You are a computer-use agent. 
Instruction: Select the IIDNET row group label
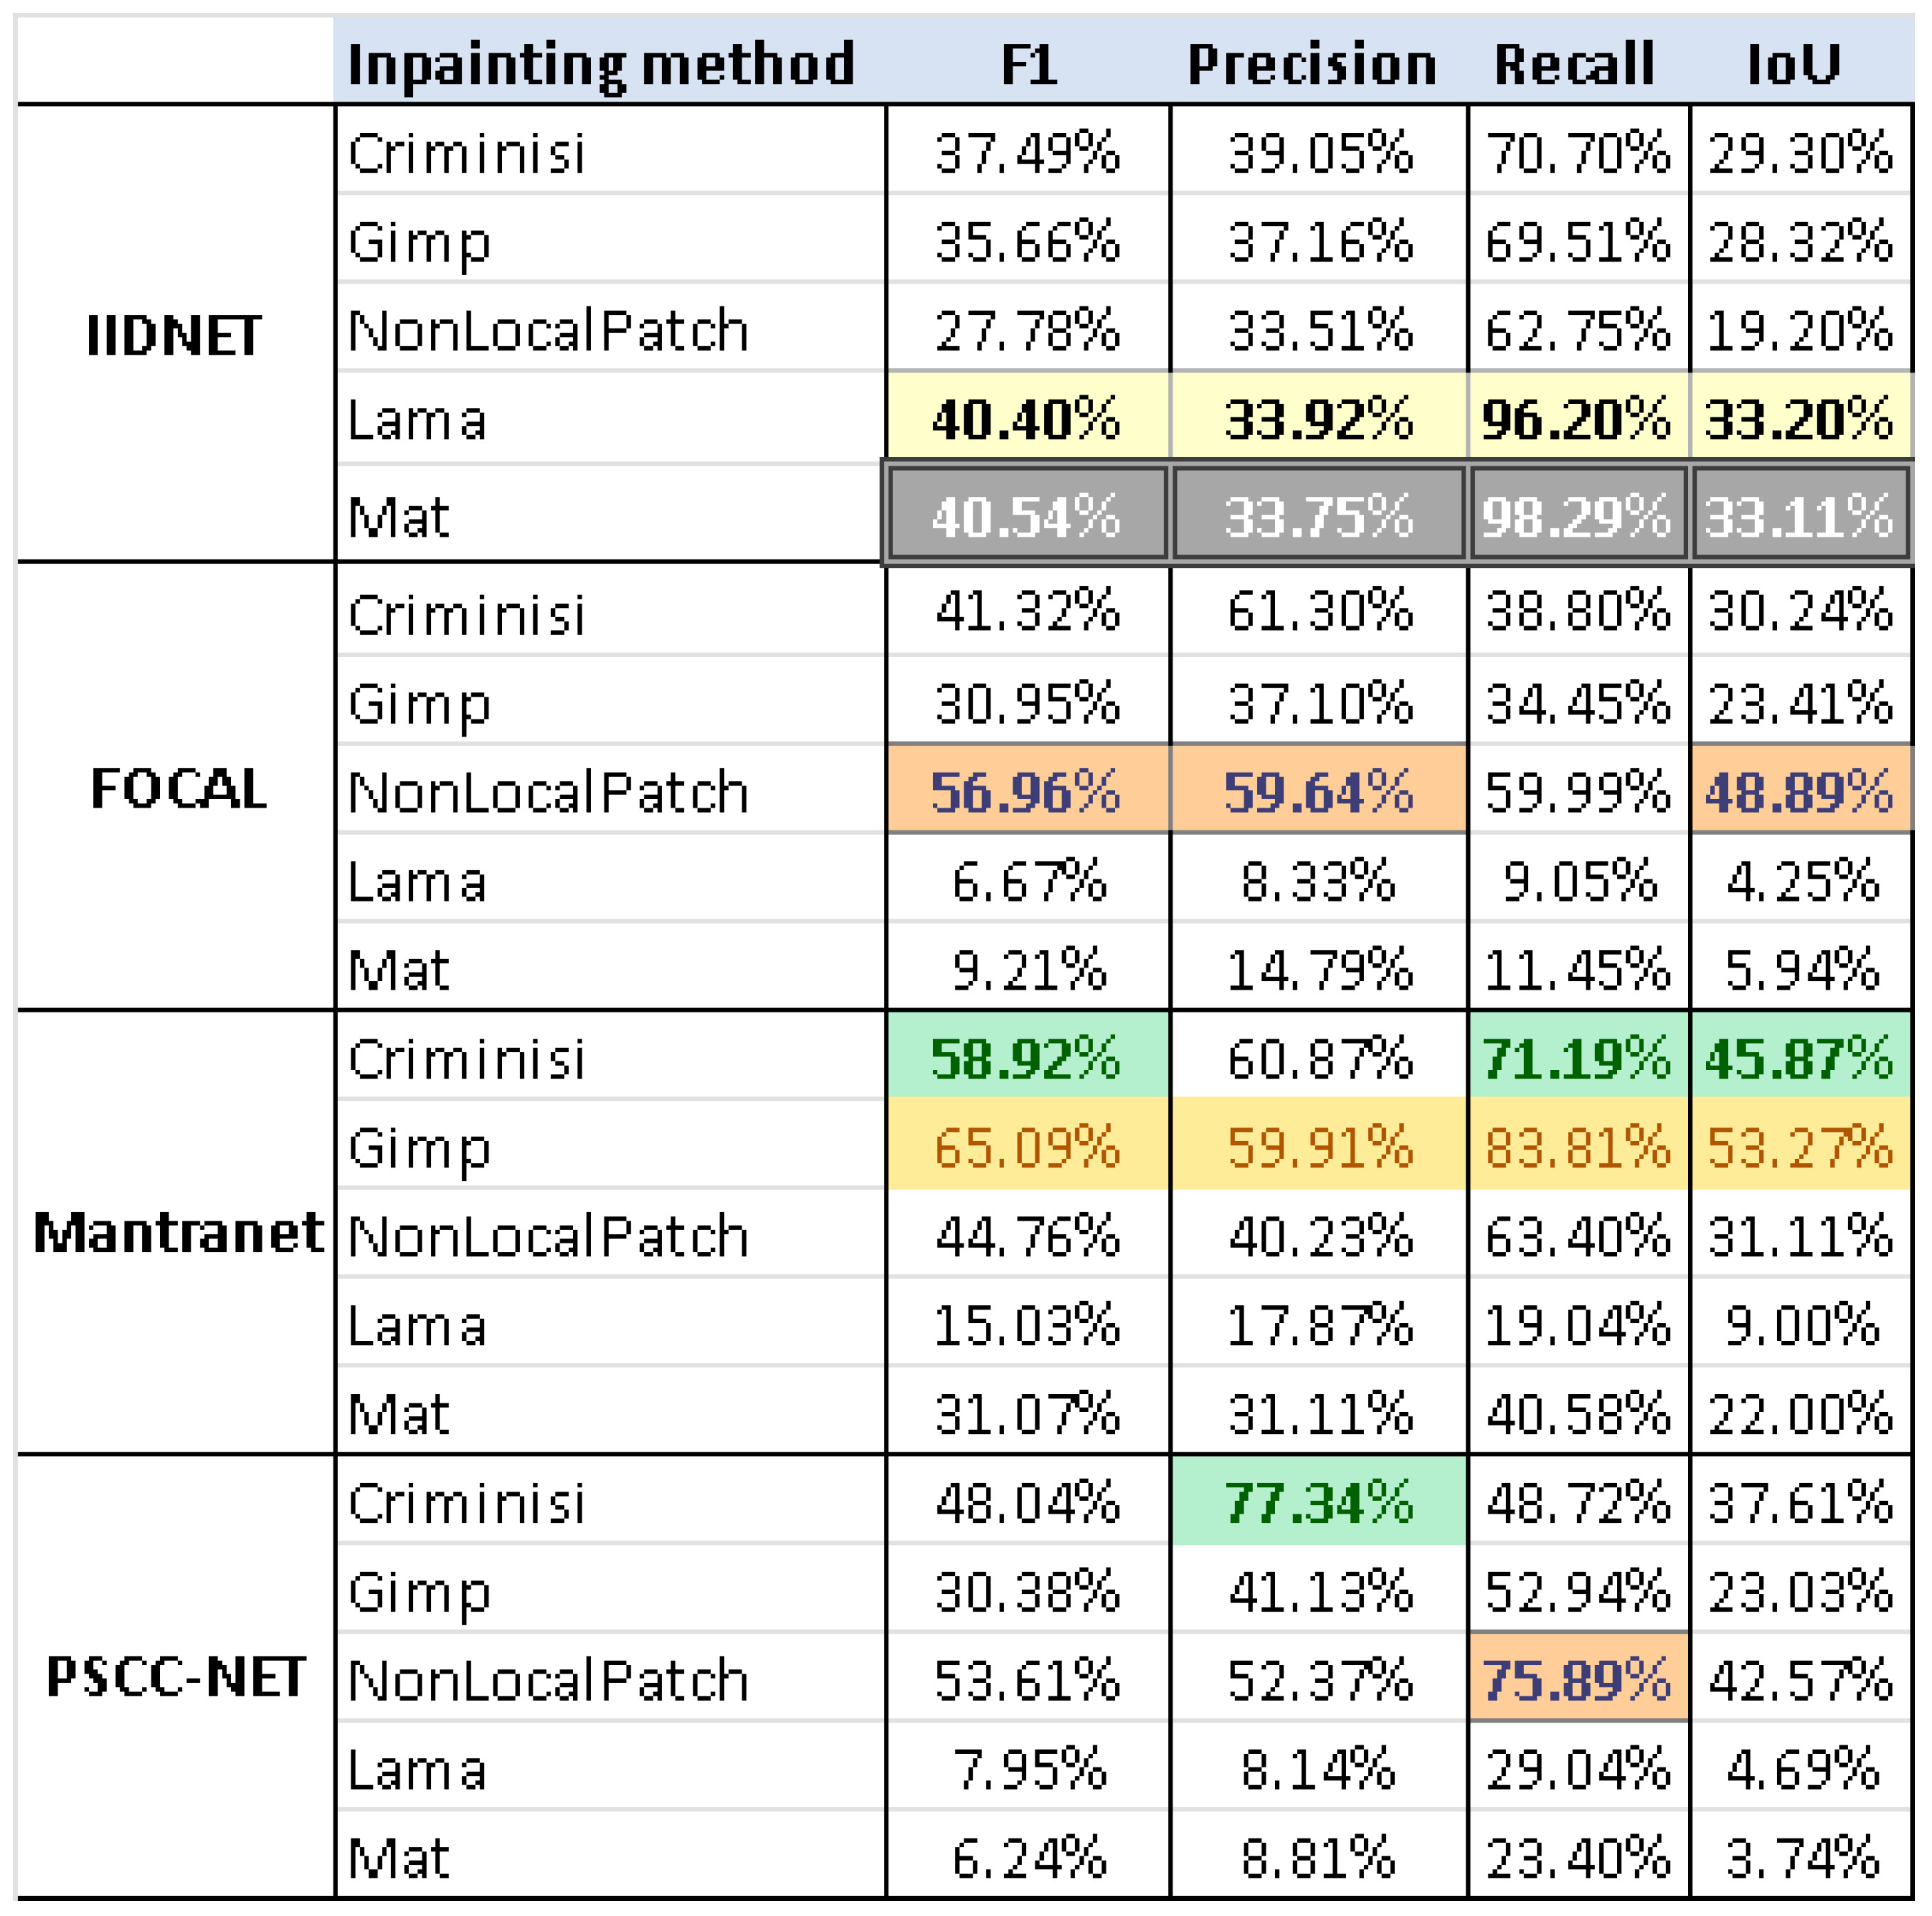pos(175,335)
